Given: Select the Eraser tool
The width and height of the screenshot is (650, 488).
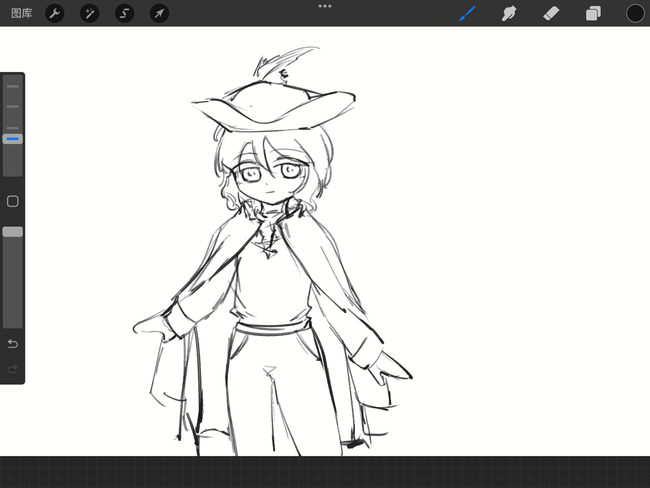Looking at the screenshot, I should 551,13.
